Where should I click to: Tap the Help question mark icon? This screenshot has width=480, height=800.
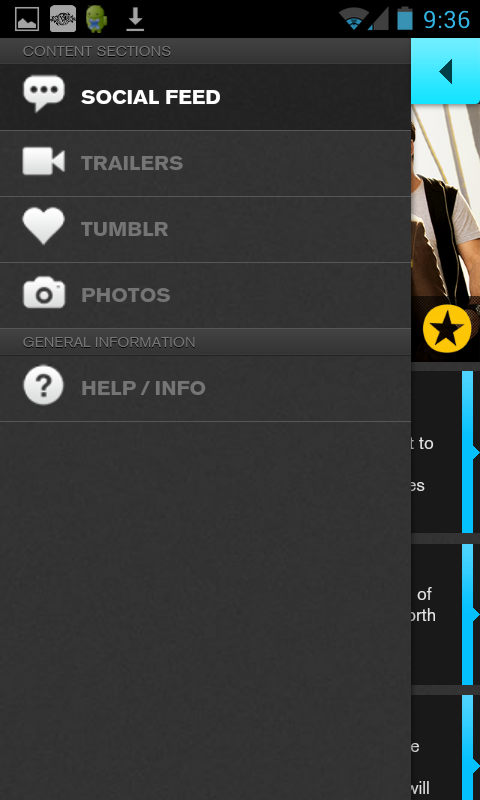[x=44, y=385]
